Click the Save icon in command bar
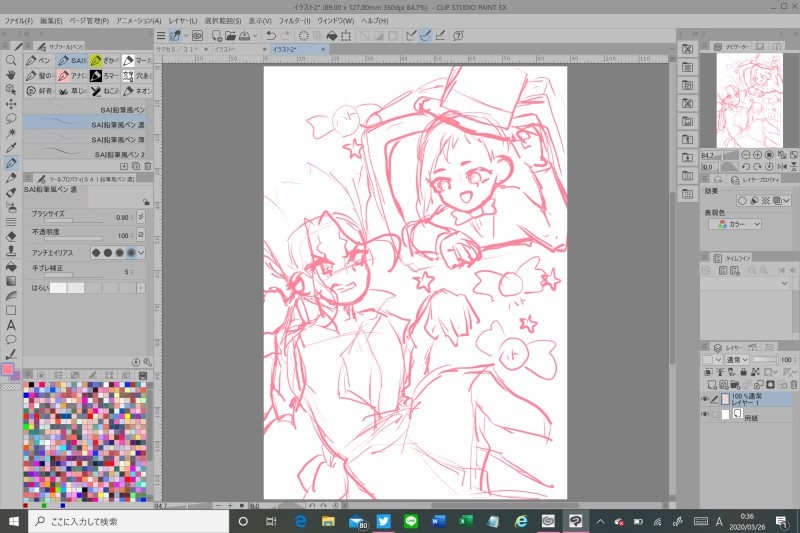This screenshot has width=800, height=533. point(244,36)
